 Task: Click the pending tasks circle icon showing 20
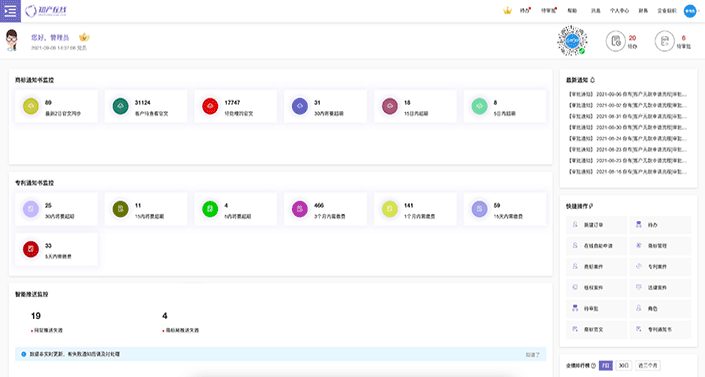(616, 41)
